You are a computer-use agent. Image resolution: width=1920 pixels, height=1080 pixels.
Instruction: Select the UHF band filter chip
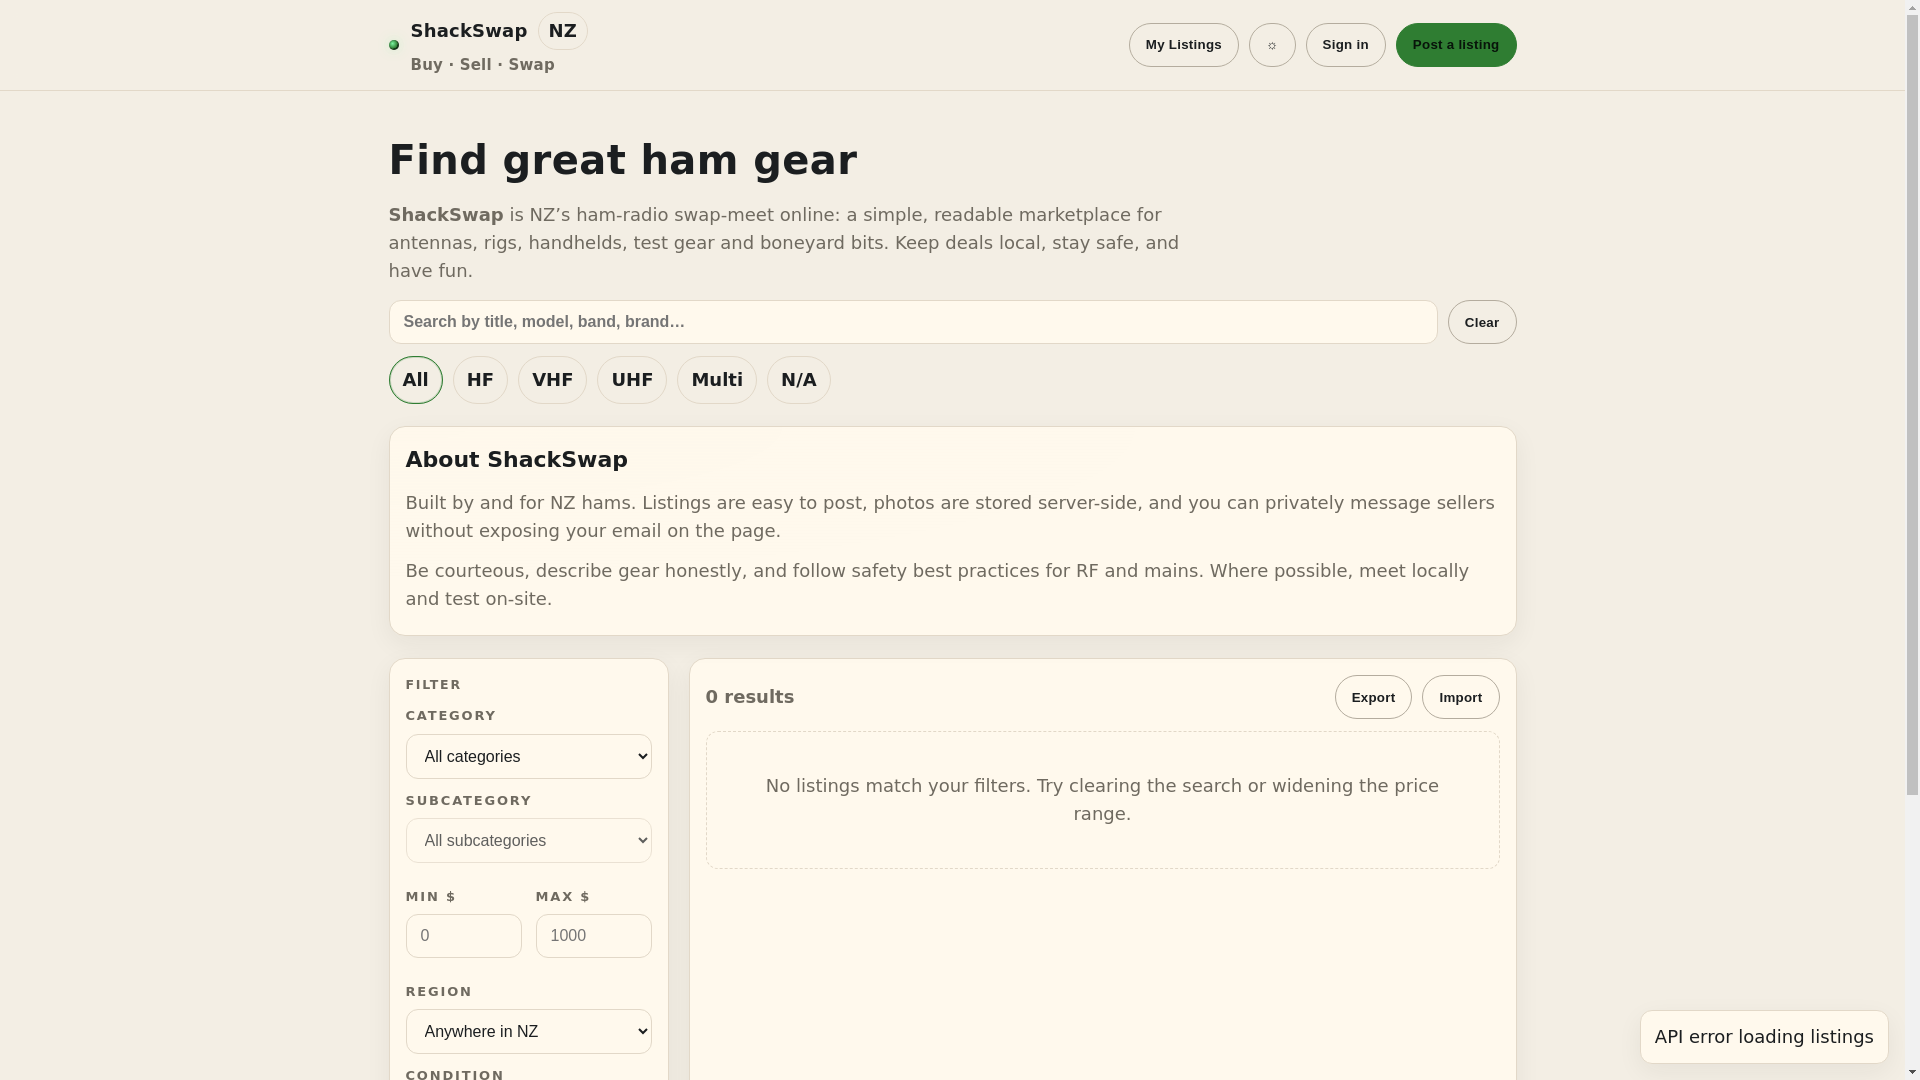point(632,380)
